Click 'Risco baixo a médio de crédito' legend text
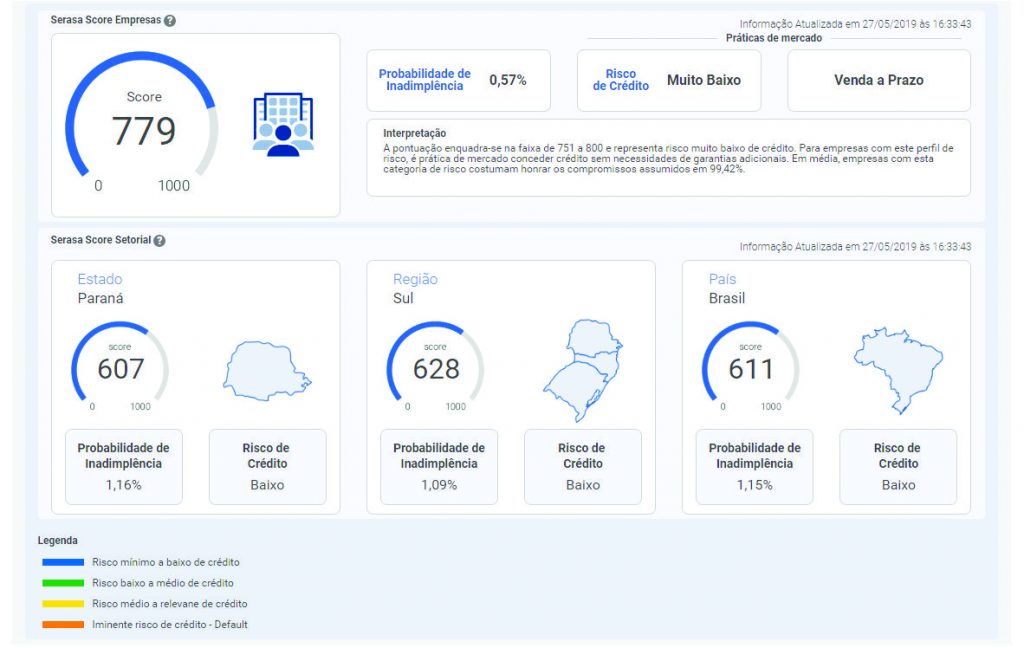1024x648 pixels. tap(163, 583)
